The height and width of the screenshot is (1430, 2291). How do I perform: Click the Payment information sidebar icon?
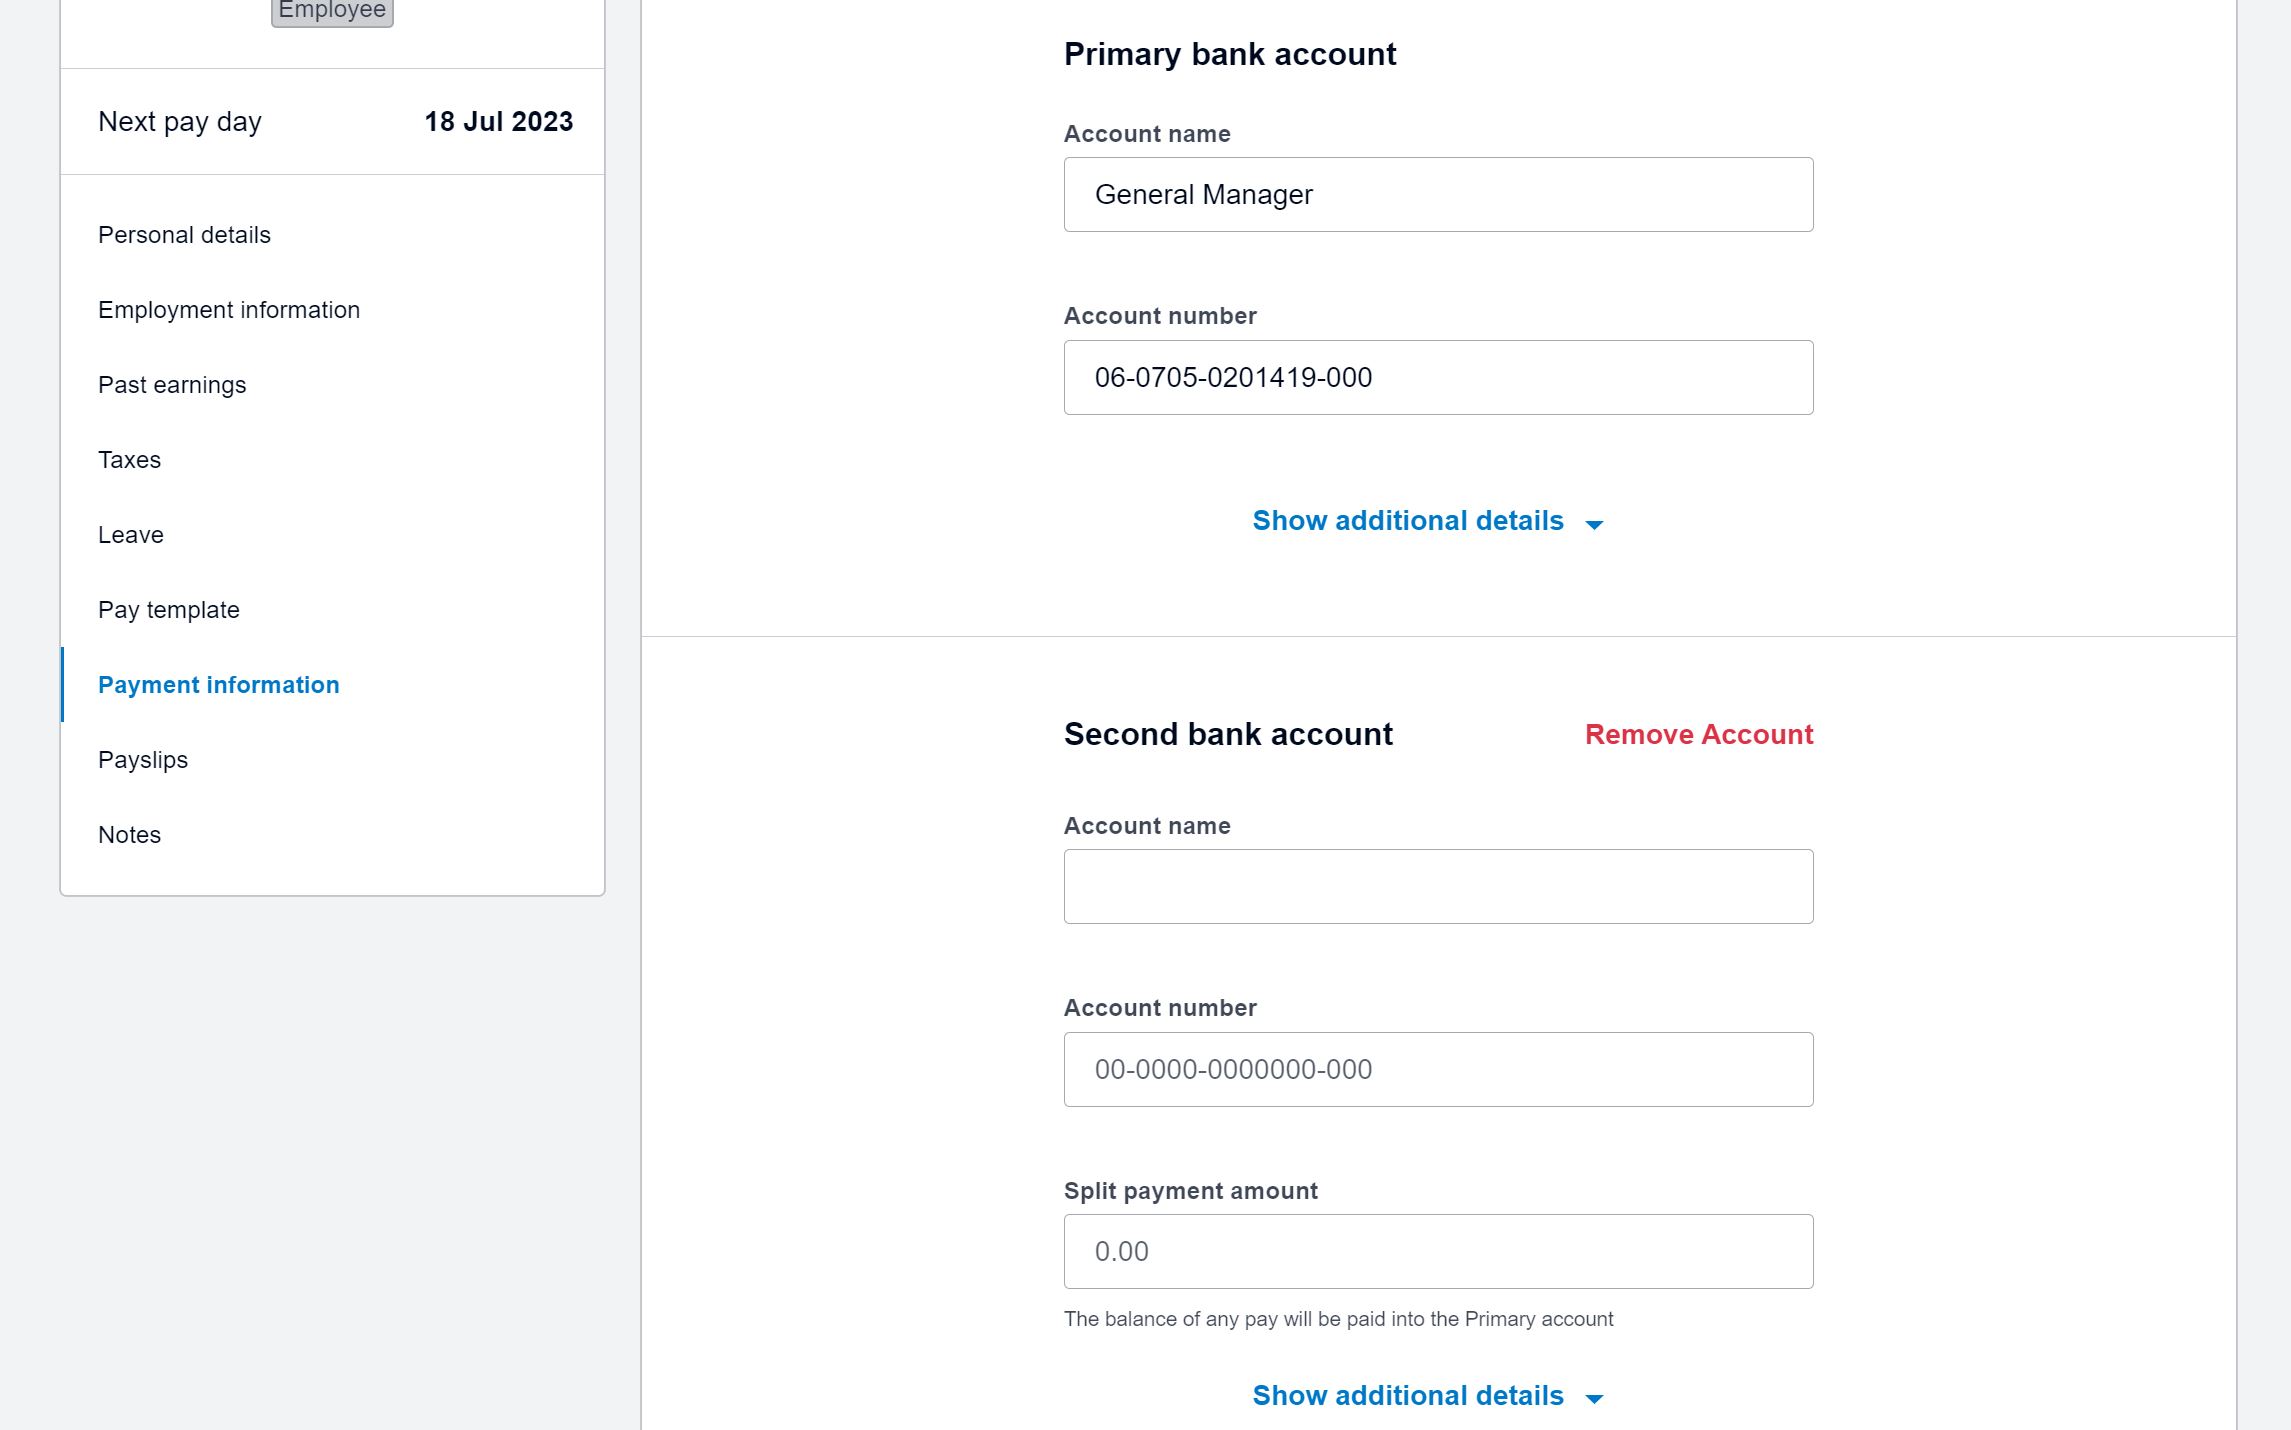tap(219, 684)
